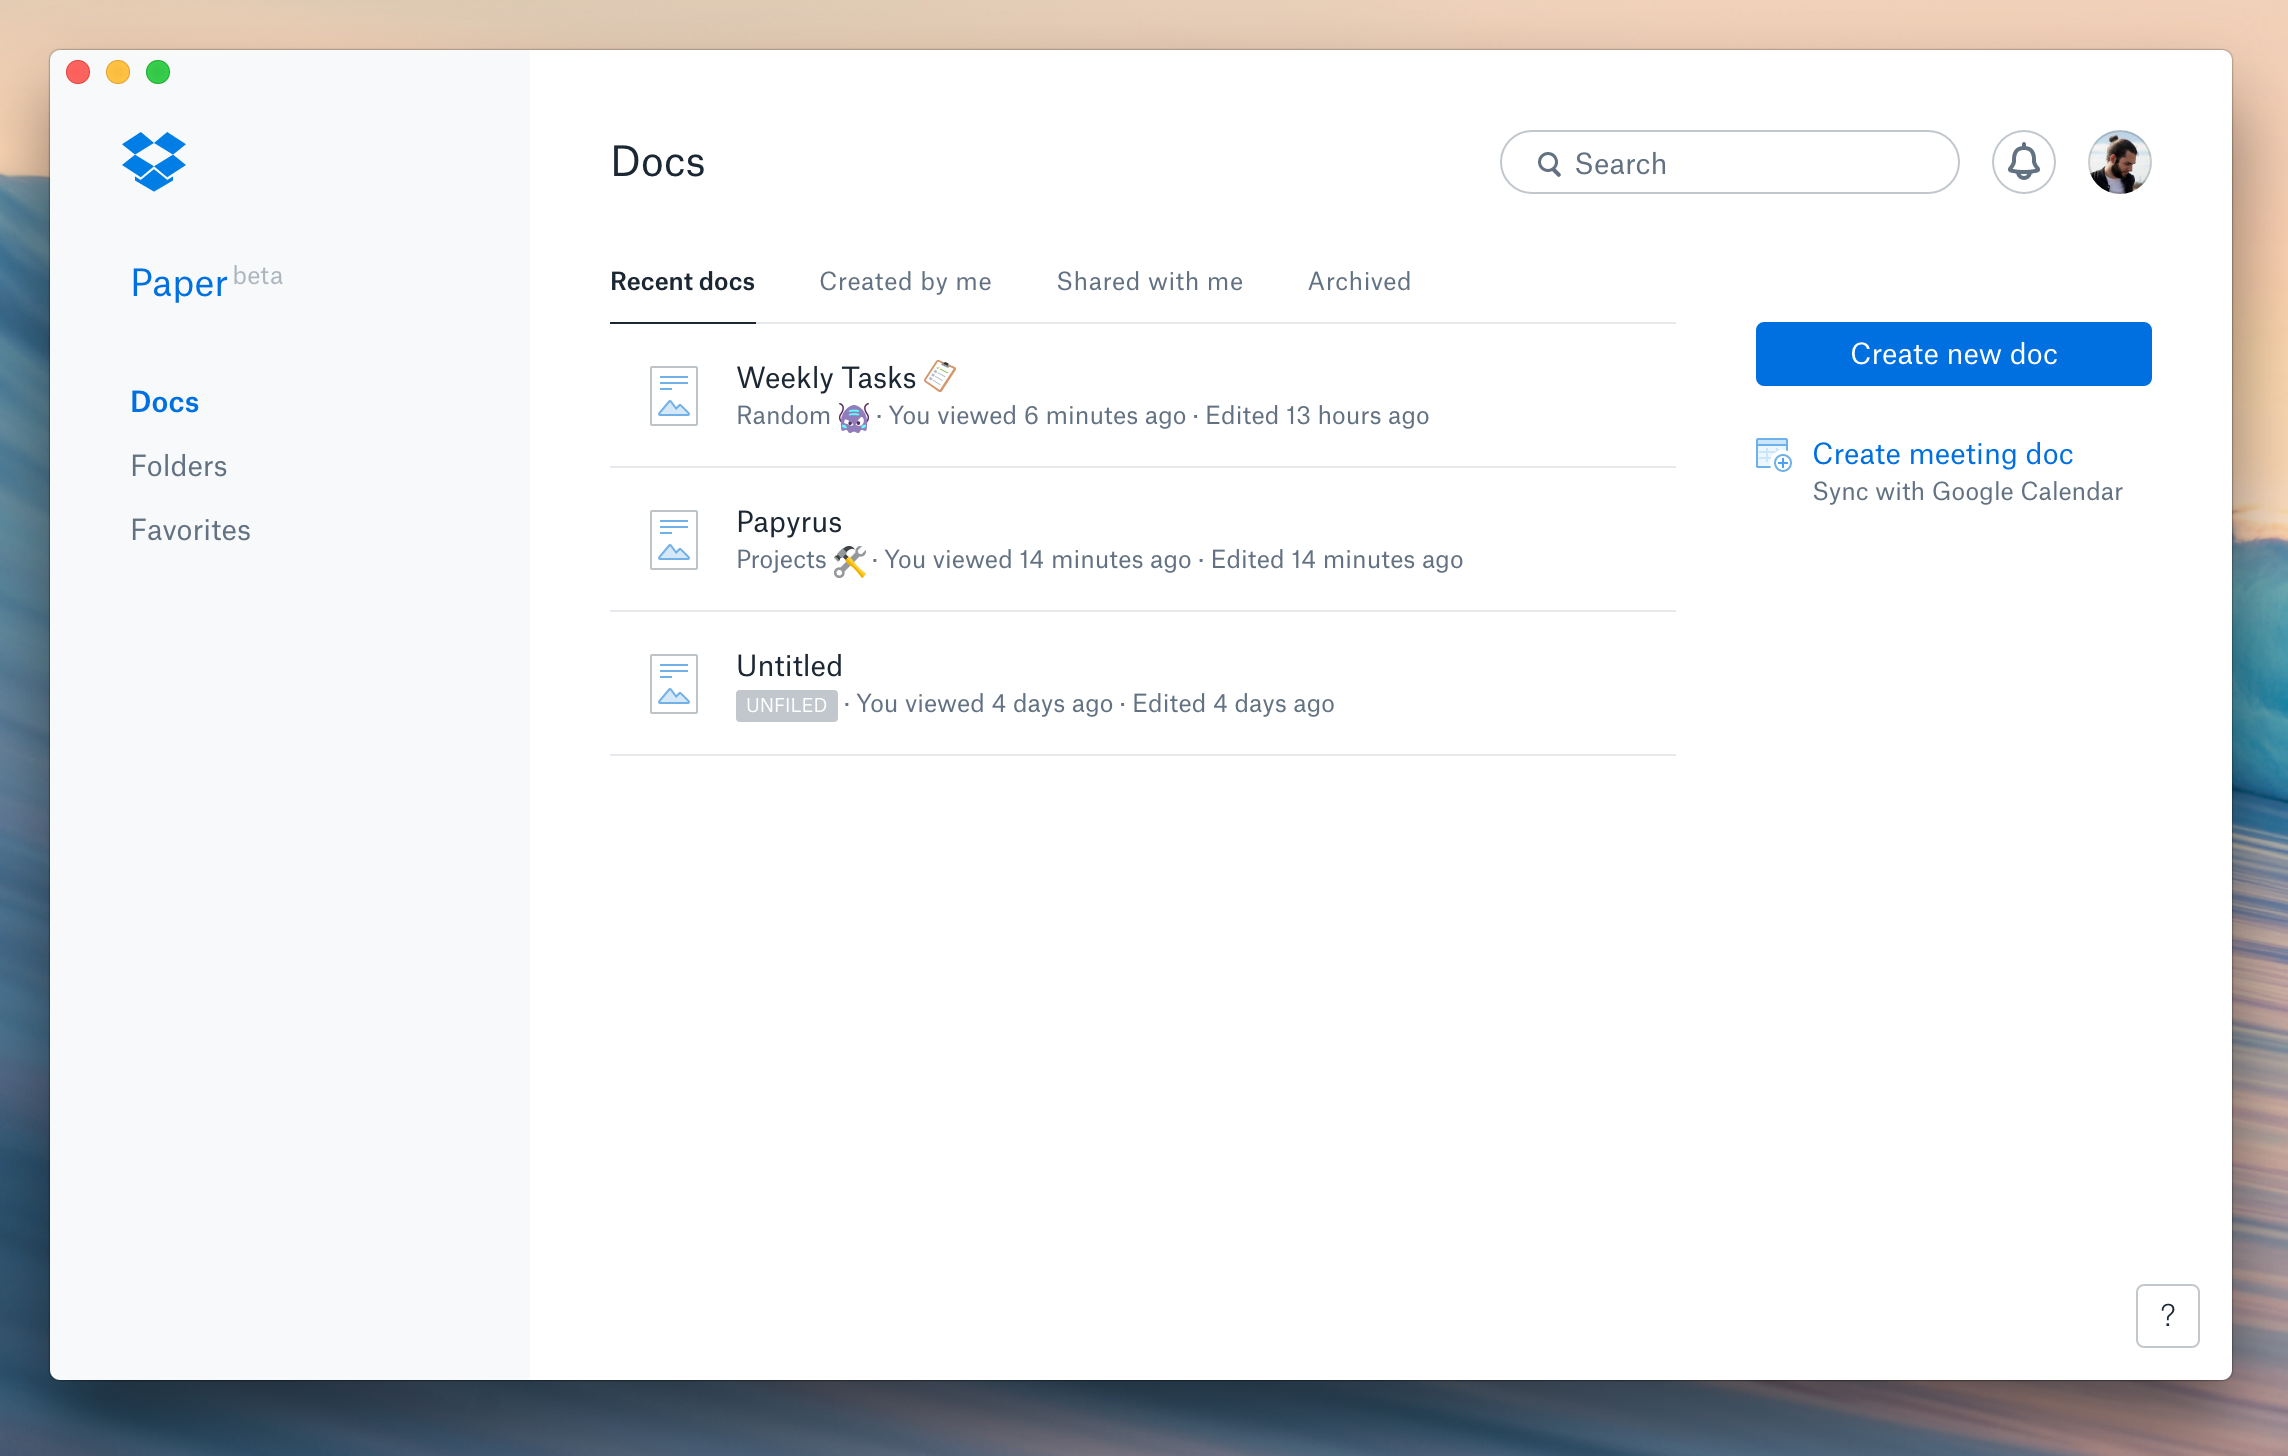Viewport: 2288px width, 1456px height.
Task: Click the Weekly Tasks document icon
Action: coord(674,395)
